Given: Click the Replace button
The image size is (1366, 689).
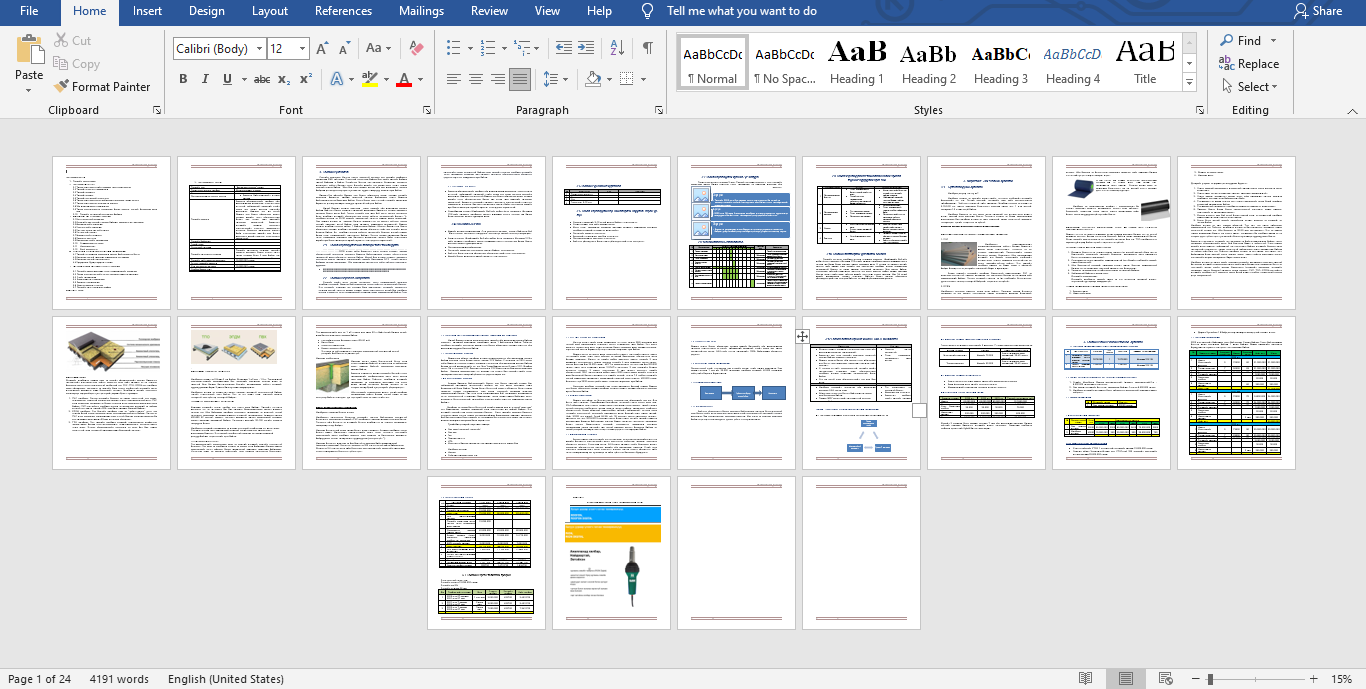Looking at the screenshot, I should pos(1249,63).
